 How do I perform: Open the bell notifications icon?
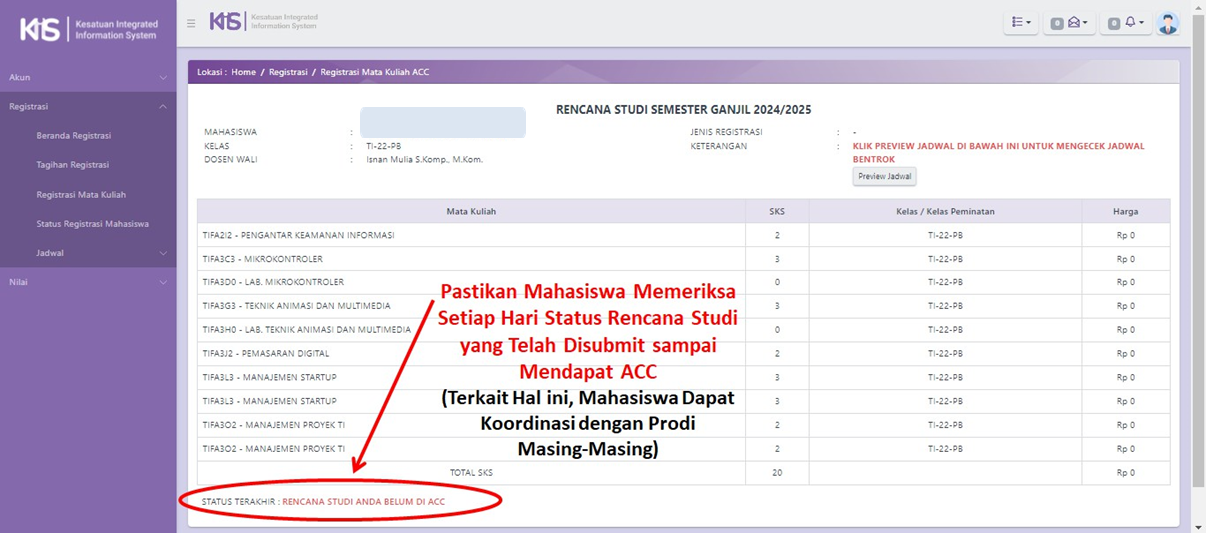coord(1127,23)
